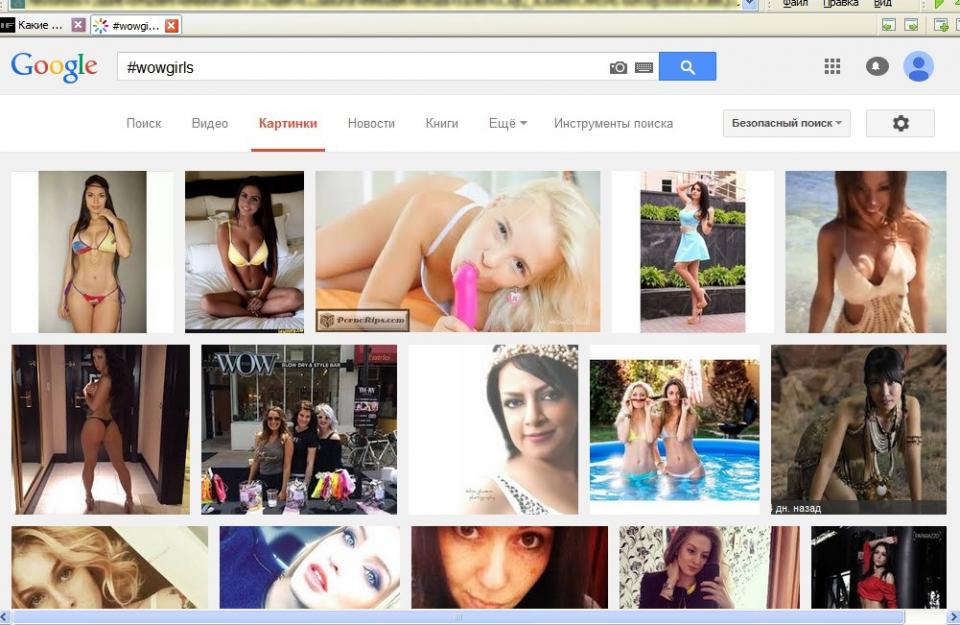Click Инструменты поиска link
The image size is (960, 625).
613,123
